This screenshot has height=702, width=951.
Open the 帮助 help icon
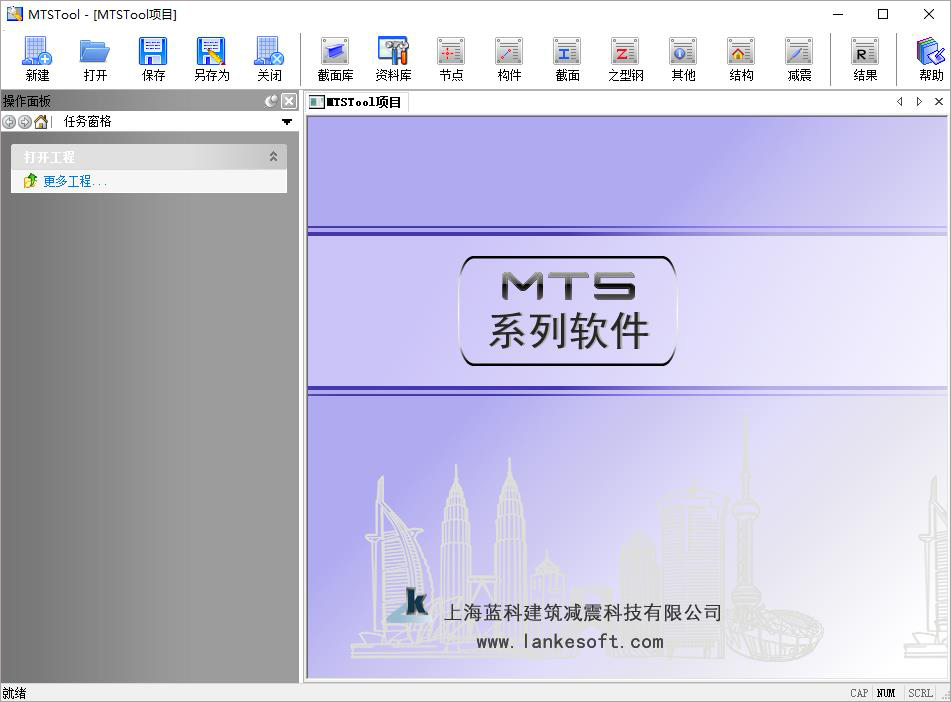point(930,59)
